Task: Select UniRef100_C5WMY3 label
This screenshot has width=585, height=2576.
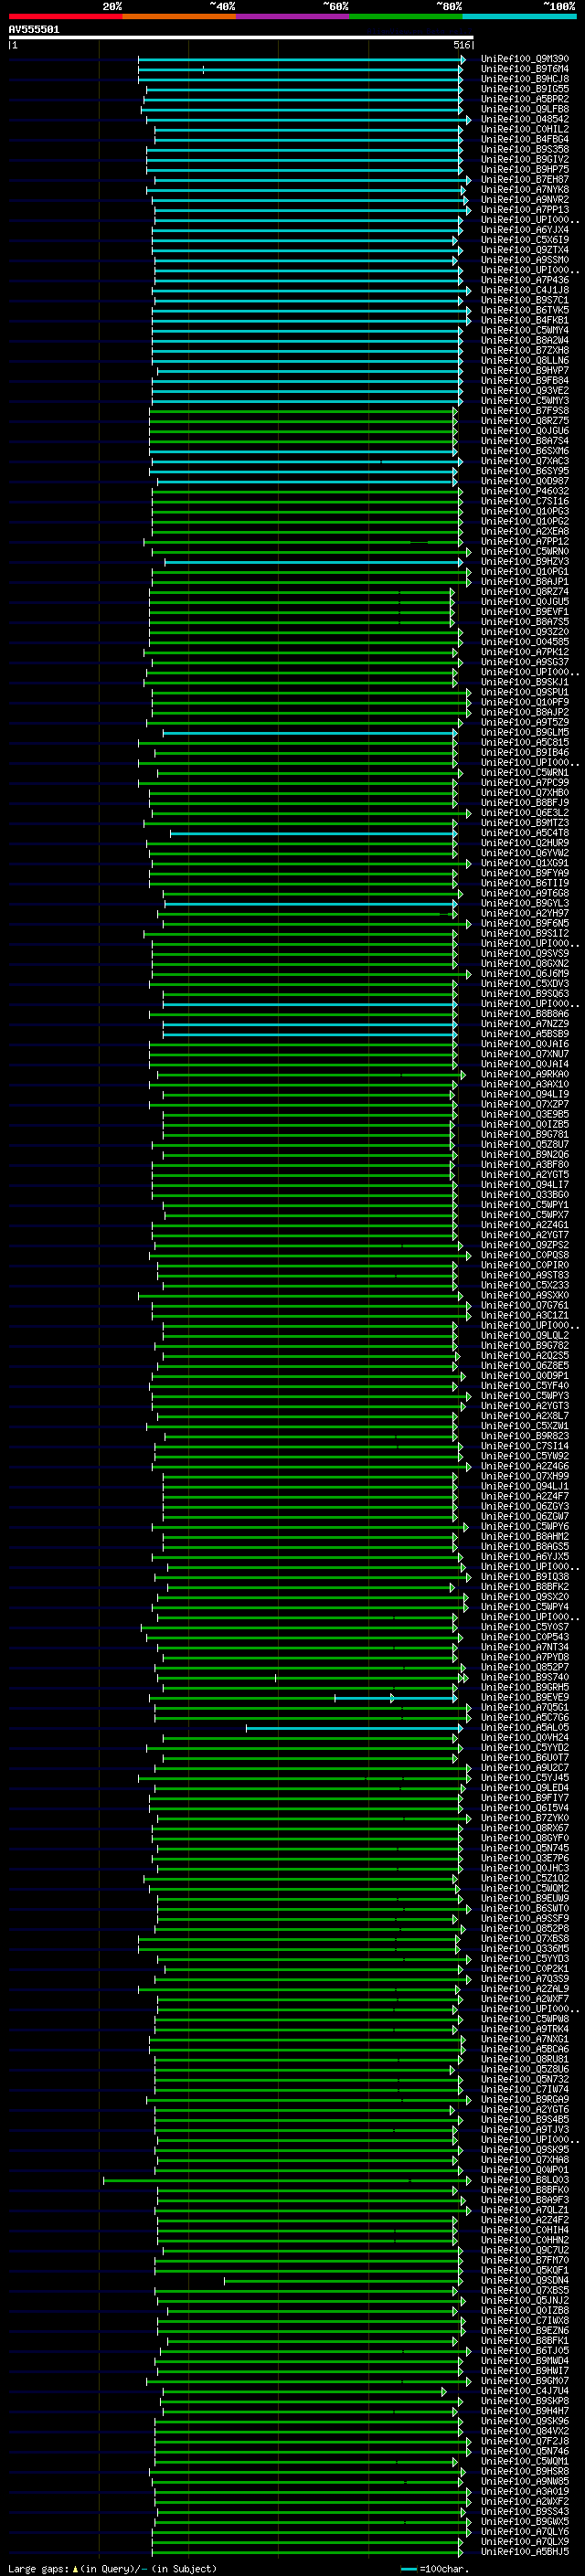Action: click(525, 400)
